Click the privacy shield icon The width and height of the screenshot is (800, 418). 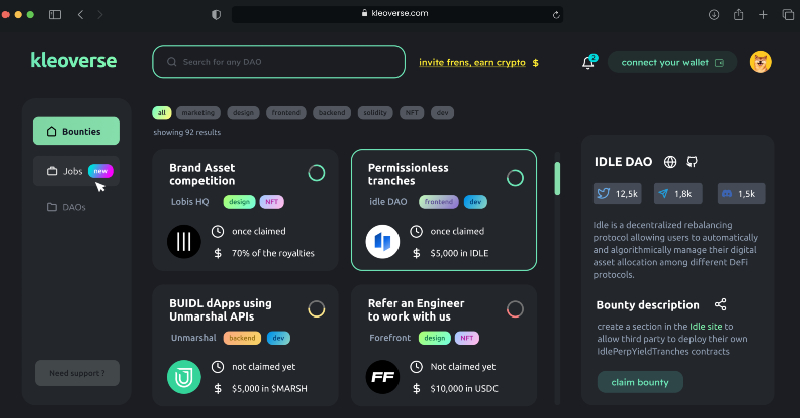point(216,14)
